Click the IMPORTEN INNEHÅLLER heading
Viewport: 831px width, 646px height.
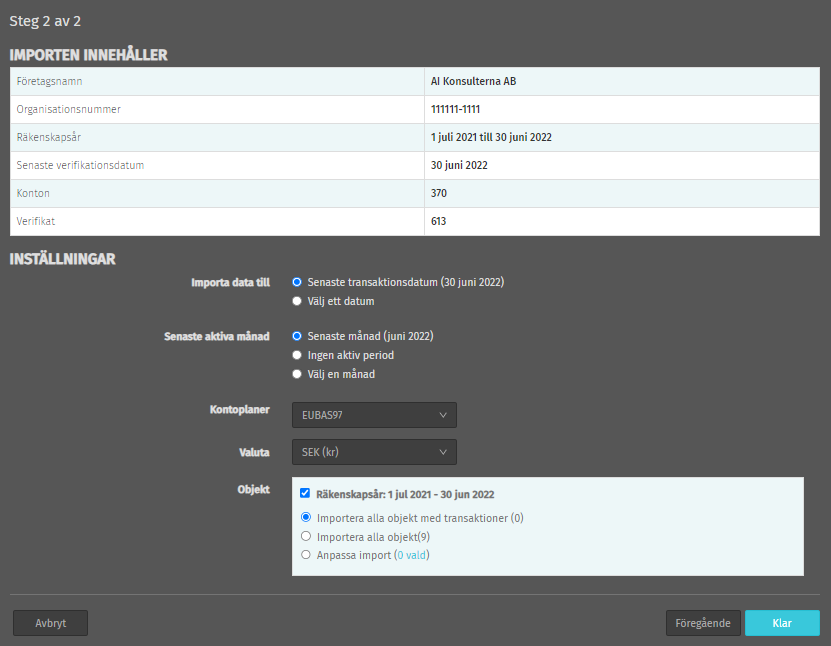(x=89, y=55)
